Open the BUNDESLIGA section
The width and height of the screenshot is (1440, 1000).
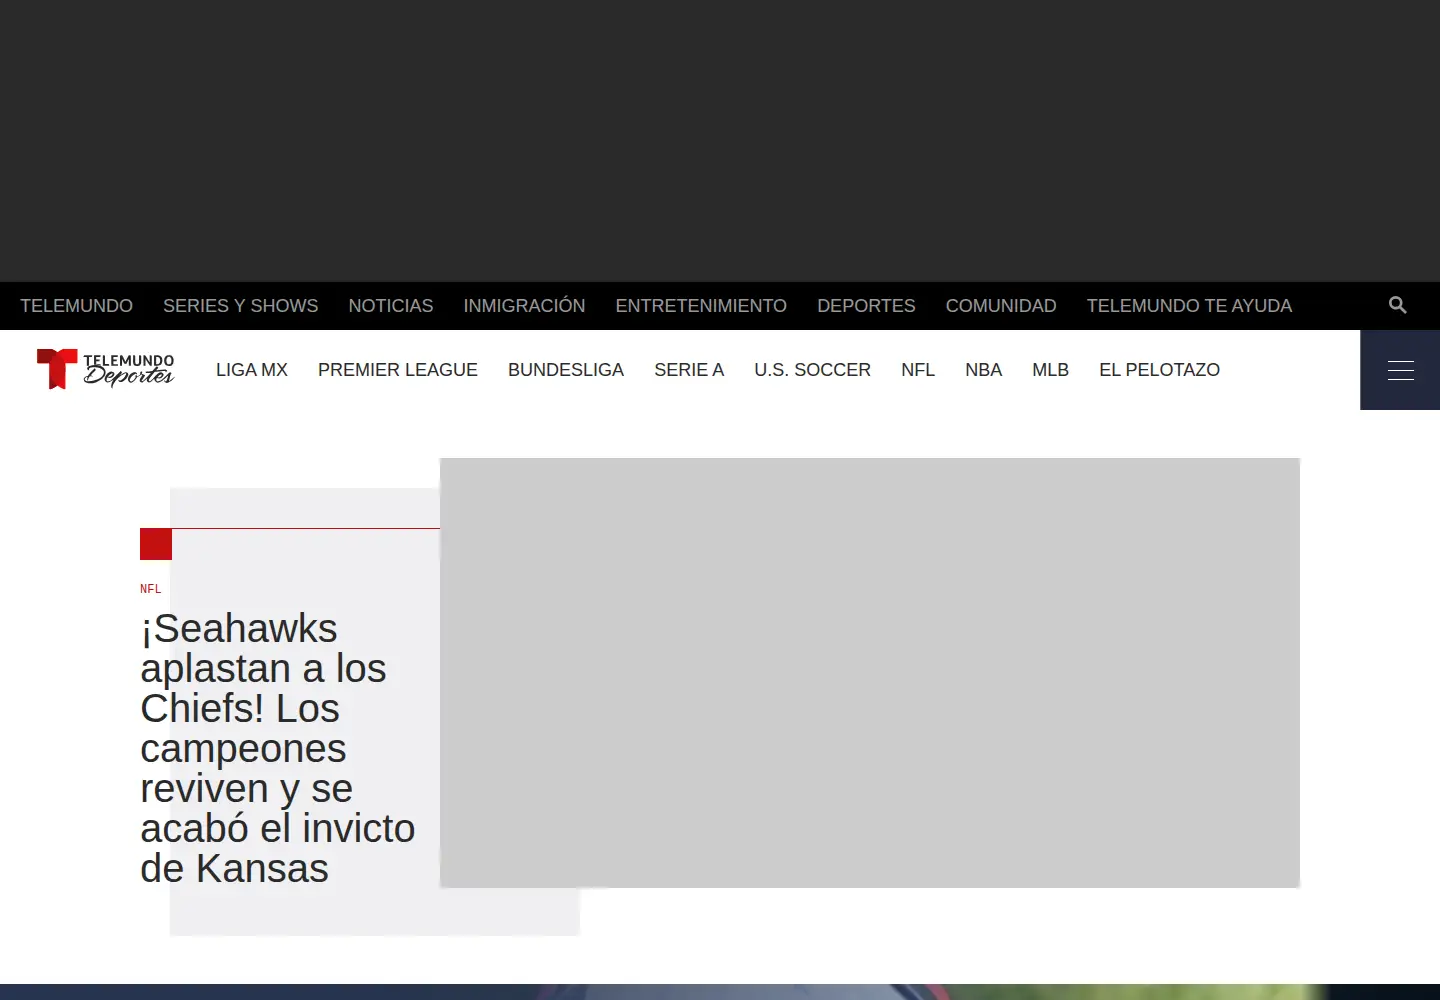[566, 370]
